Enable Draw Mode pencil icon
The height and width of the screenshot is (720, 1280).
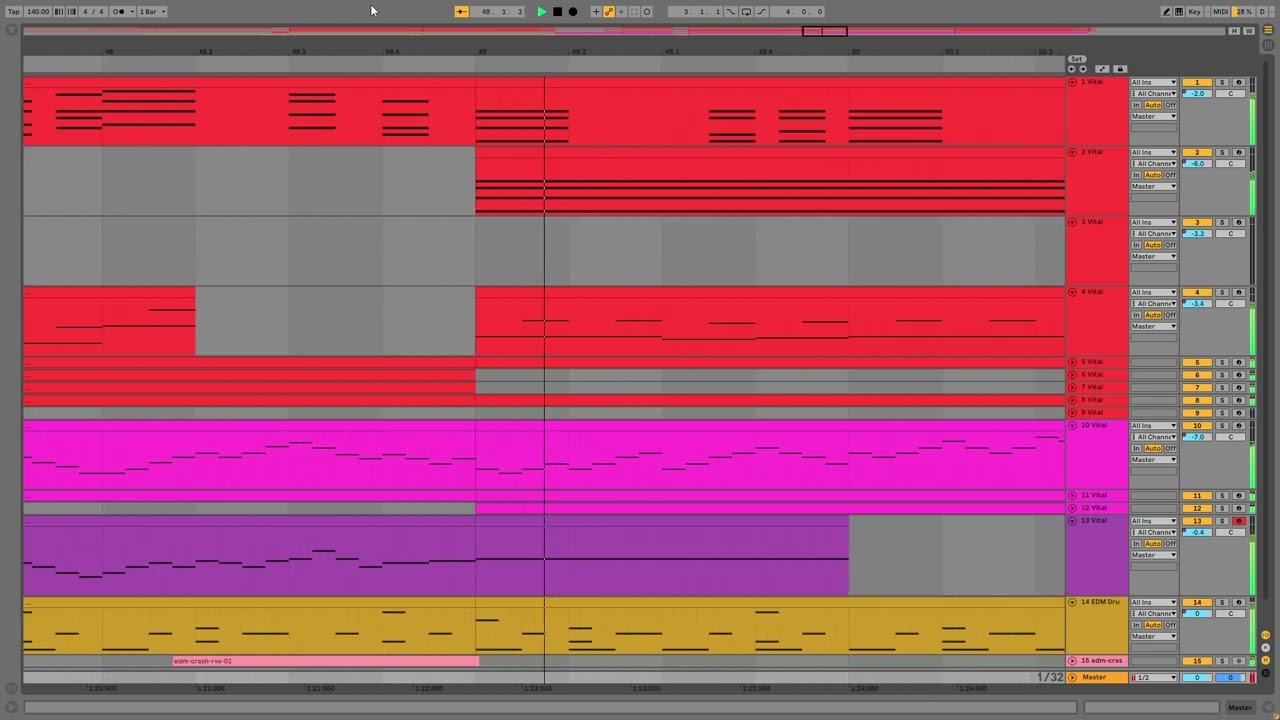1166,12
